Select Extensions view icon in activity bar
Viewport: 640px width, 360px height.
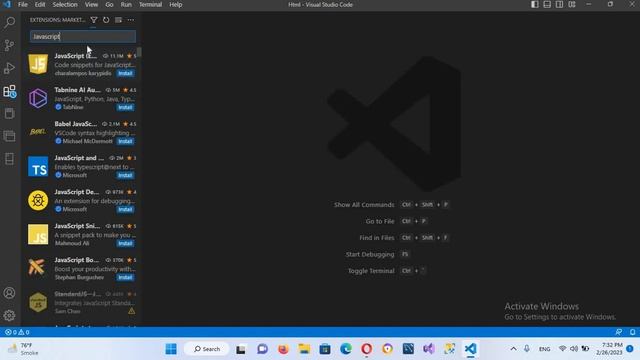(x=9, y=91)
